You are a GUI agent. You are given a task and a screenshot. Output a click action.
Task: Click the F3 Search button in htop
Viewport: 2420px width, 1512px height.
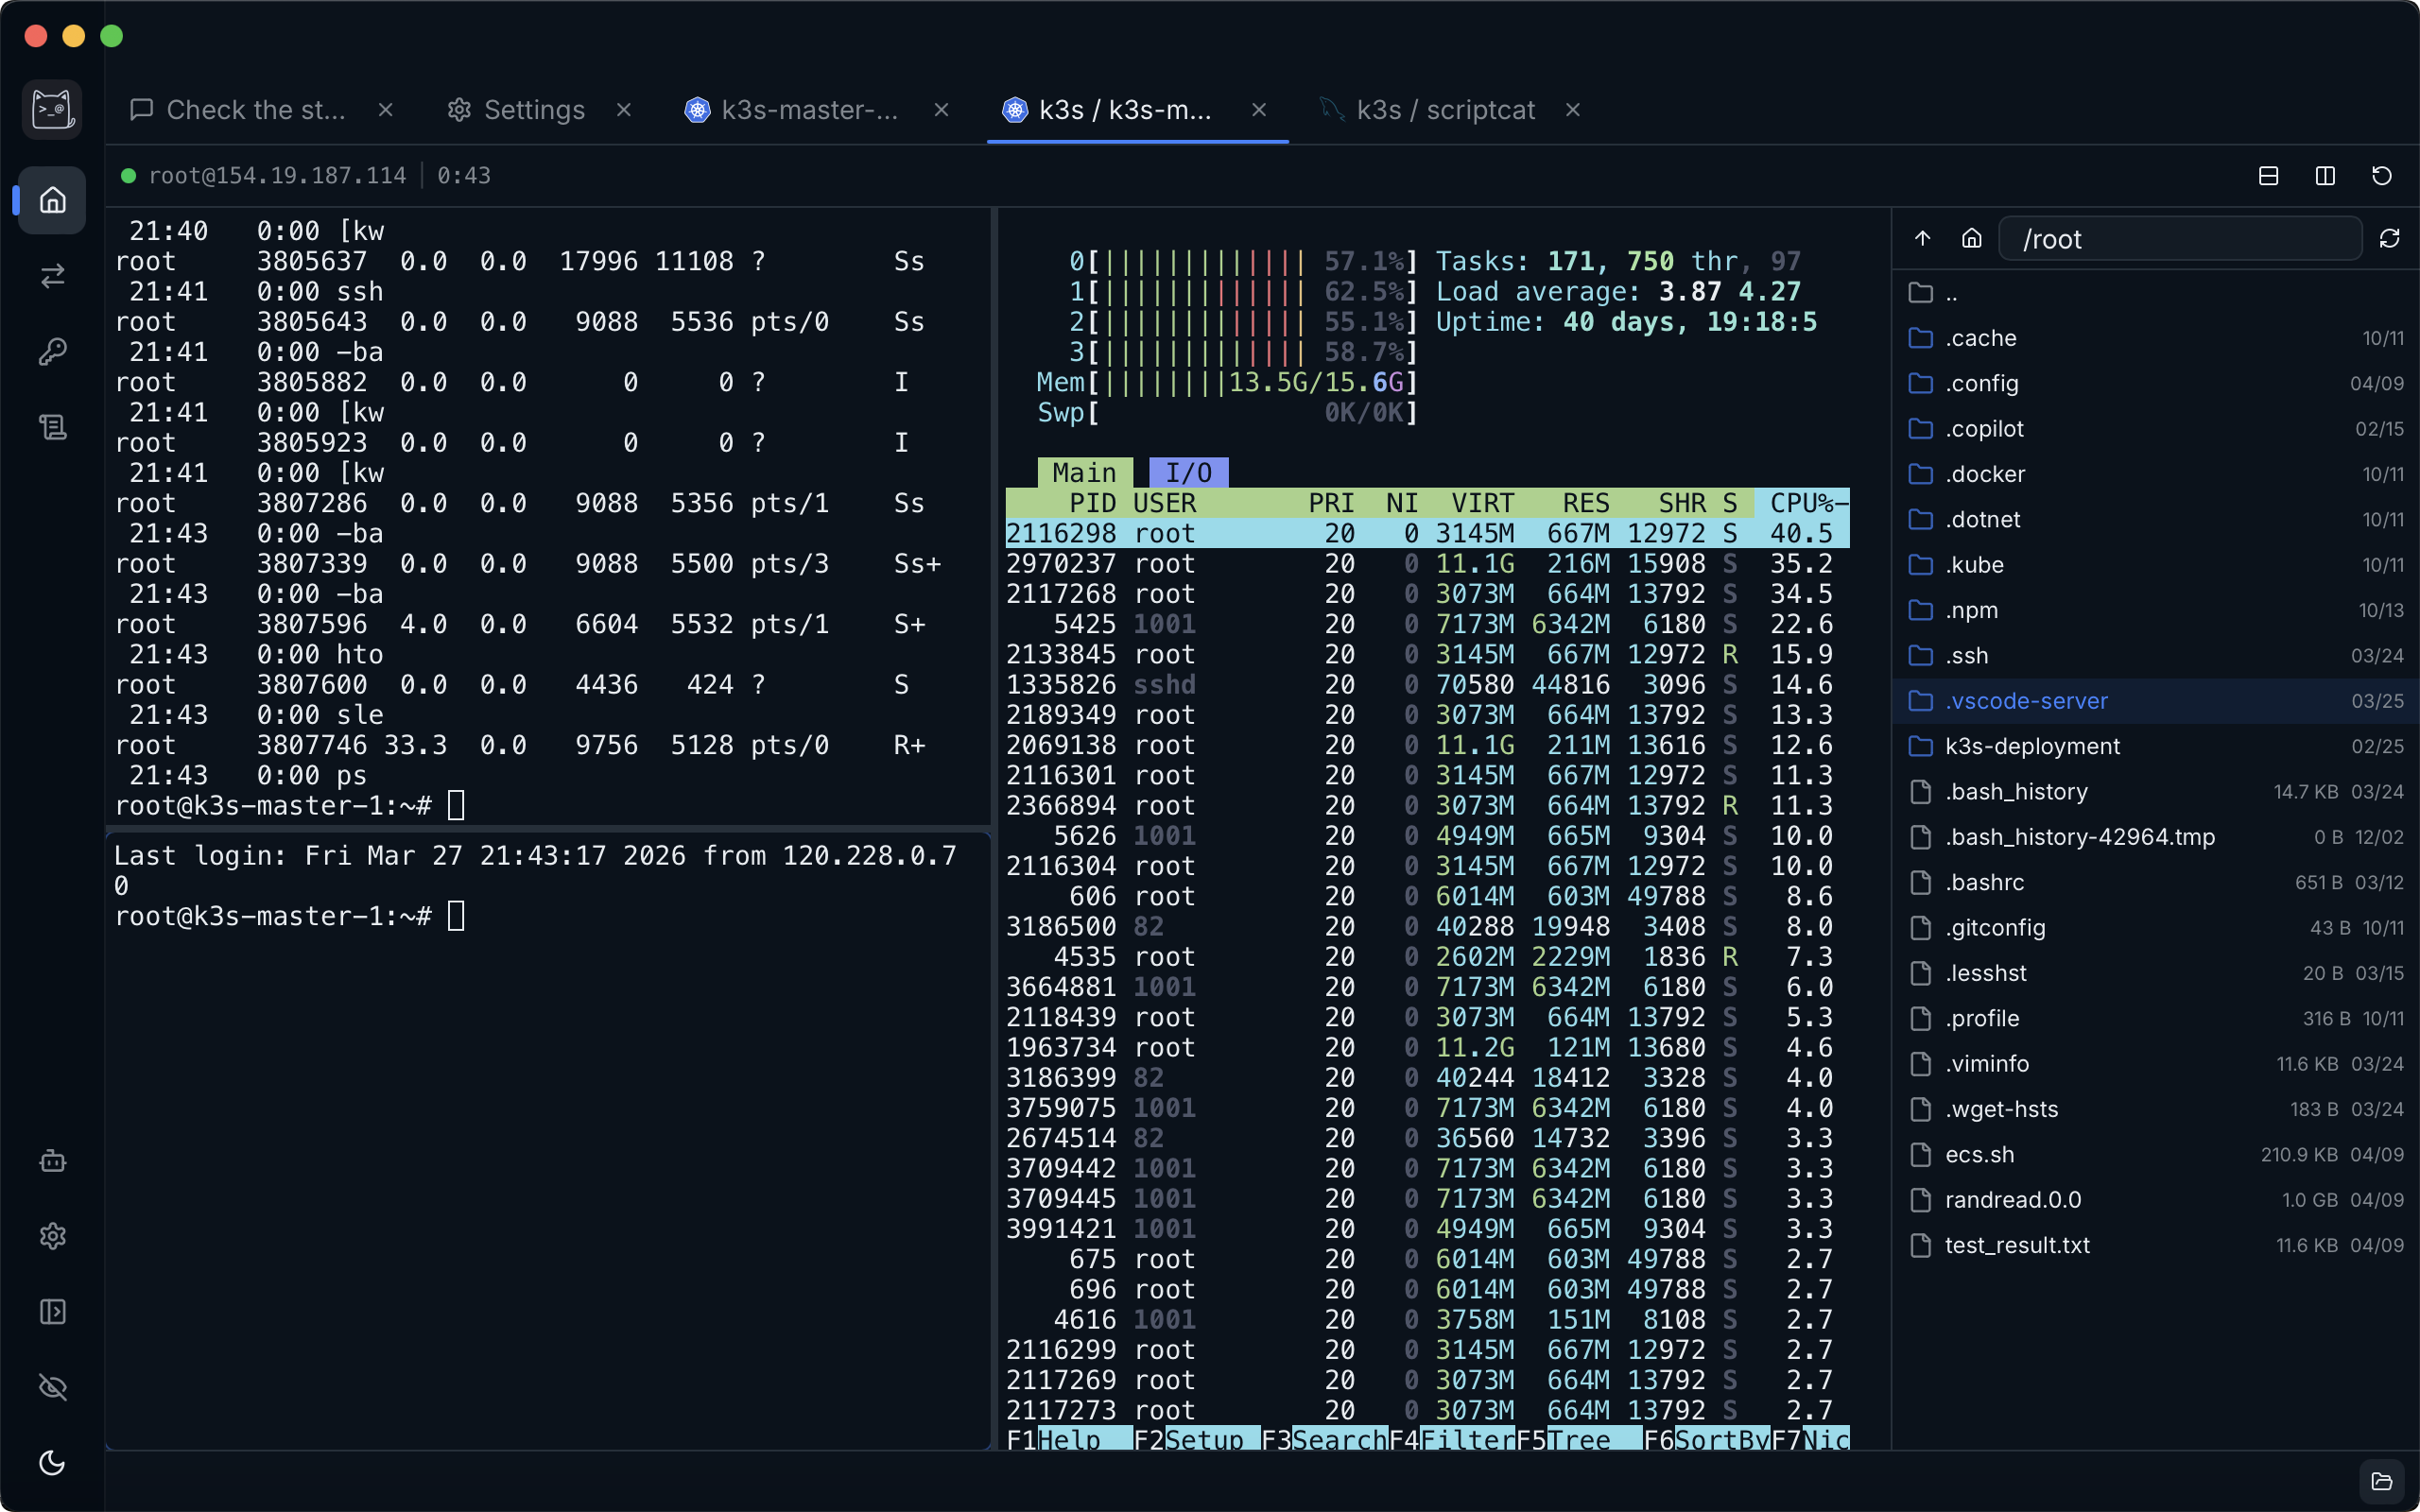pos(1324,1439)
